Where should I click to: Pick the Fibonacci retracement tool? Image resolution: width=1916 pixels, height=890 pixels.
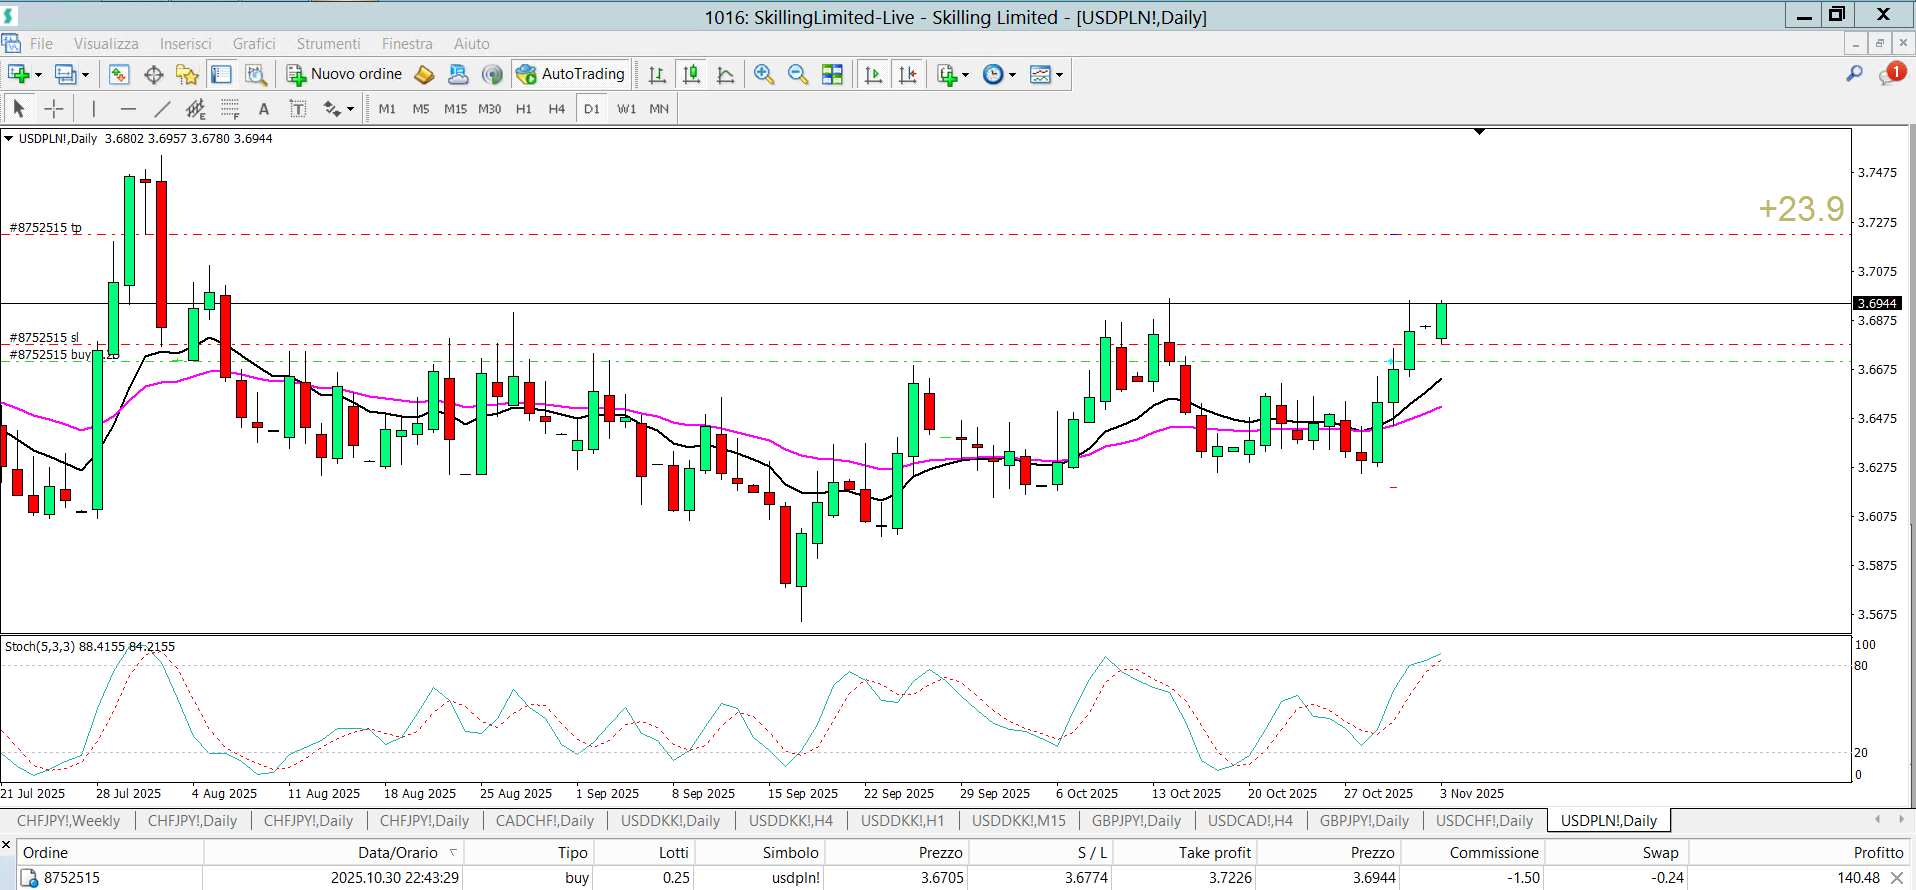point(229,109)
